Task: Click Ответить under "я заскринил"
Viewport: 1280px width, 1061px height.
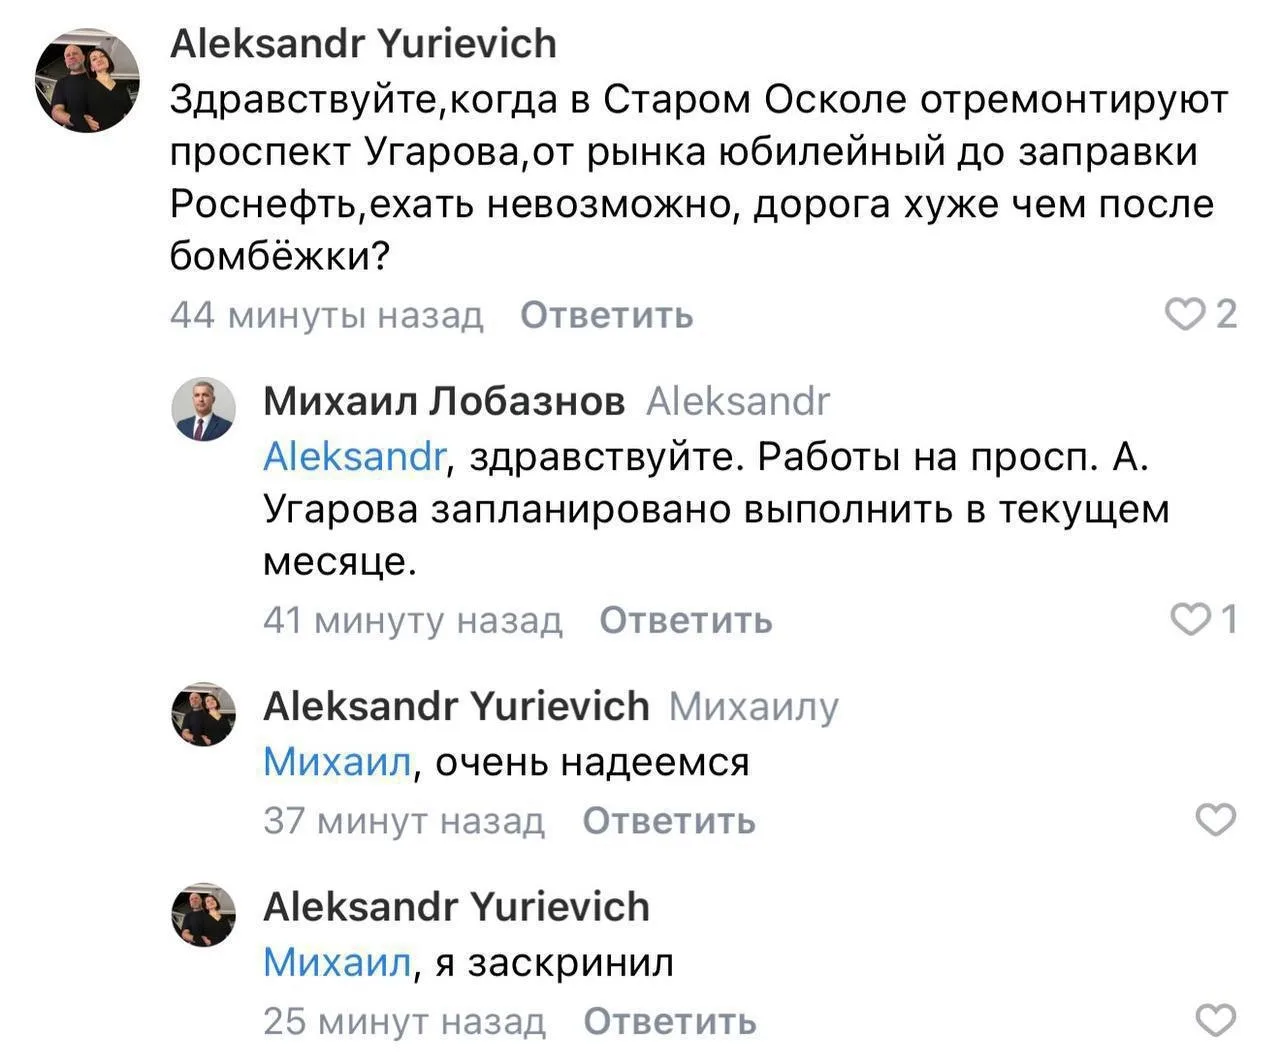Action: pyautogui.click(x=669, y=1022)
